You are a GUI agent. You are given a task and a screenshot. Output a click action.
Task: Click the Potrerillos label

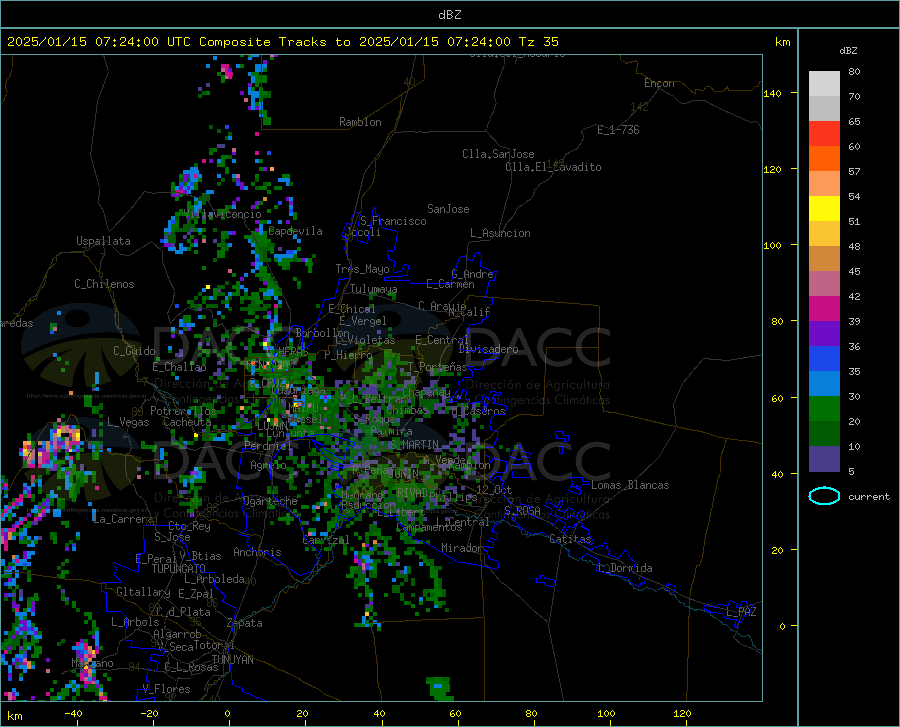(183, 411)
